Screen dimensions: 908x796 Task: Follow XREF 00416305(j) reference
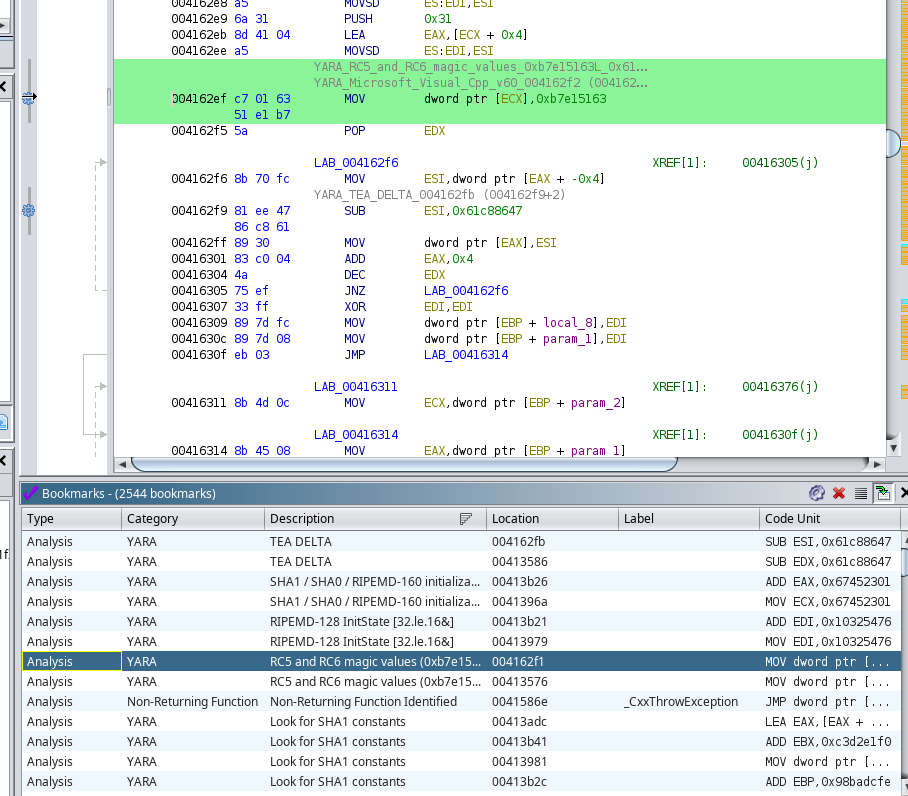point(780,163)
